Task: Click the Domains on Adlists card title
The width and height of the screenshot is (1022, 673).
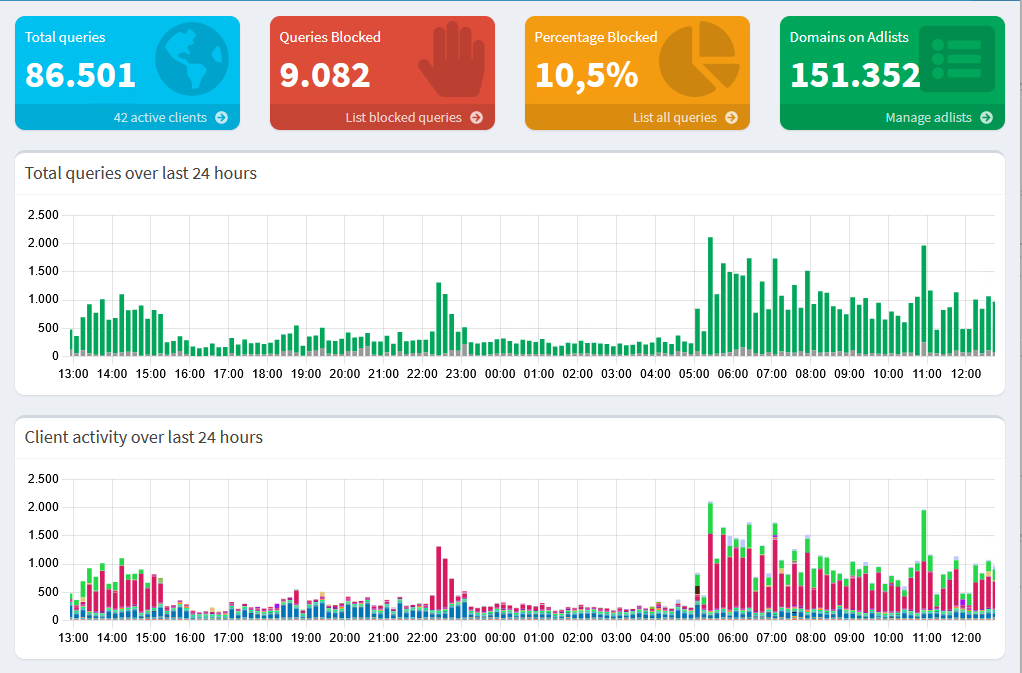Action: point(849,37)
